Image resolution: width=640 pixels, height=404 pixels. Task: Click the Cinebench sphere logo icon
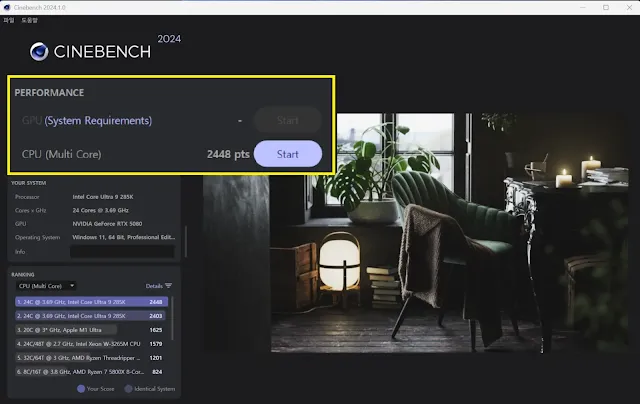[39, 52]
